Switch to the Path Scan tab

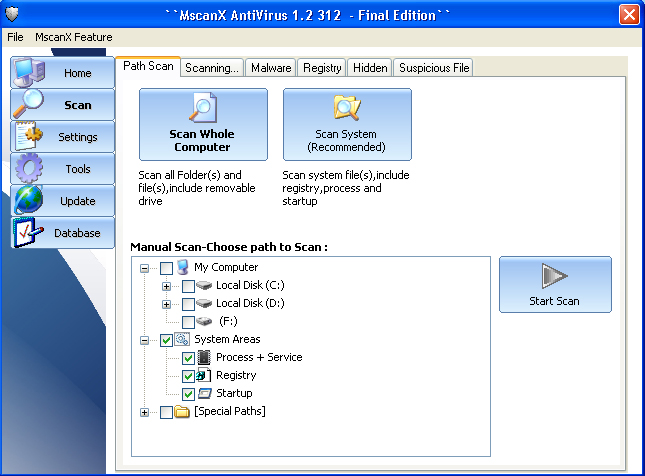[x=148, y=66]
